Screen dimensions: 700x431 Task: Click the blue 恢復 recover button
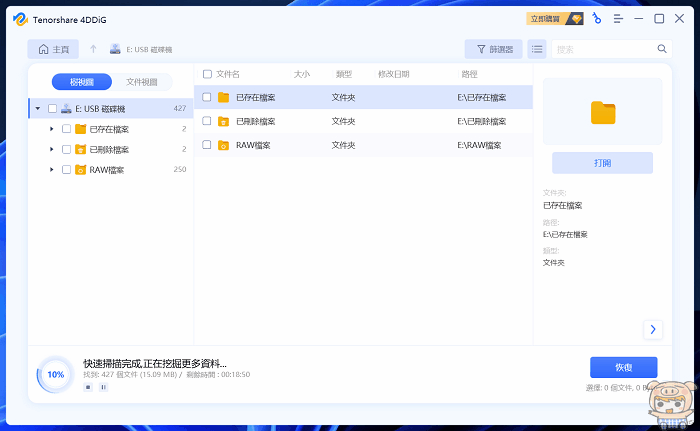pos(623,367)
